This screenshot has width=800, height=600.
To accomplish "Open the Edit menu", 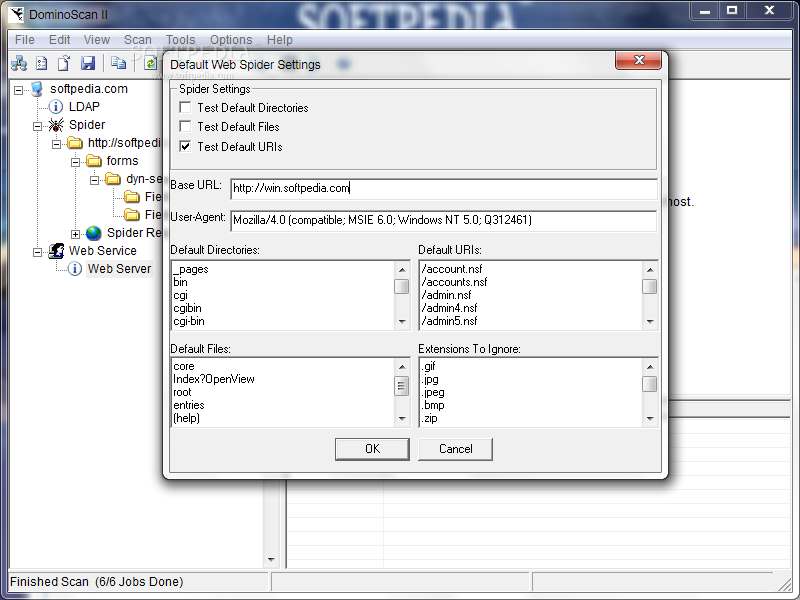I will coord(59,40).
